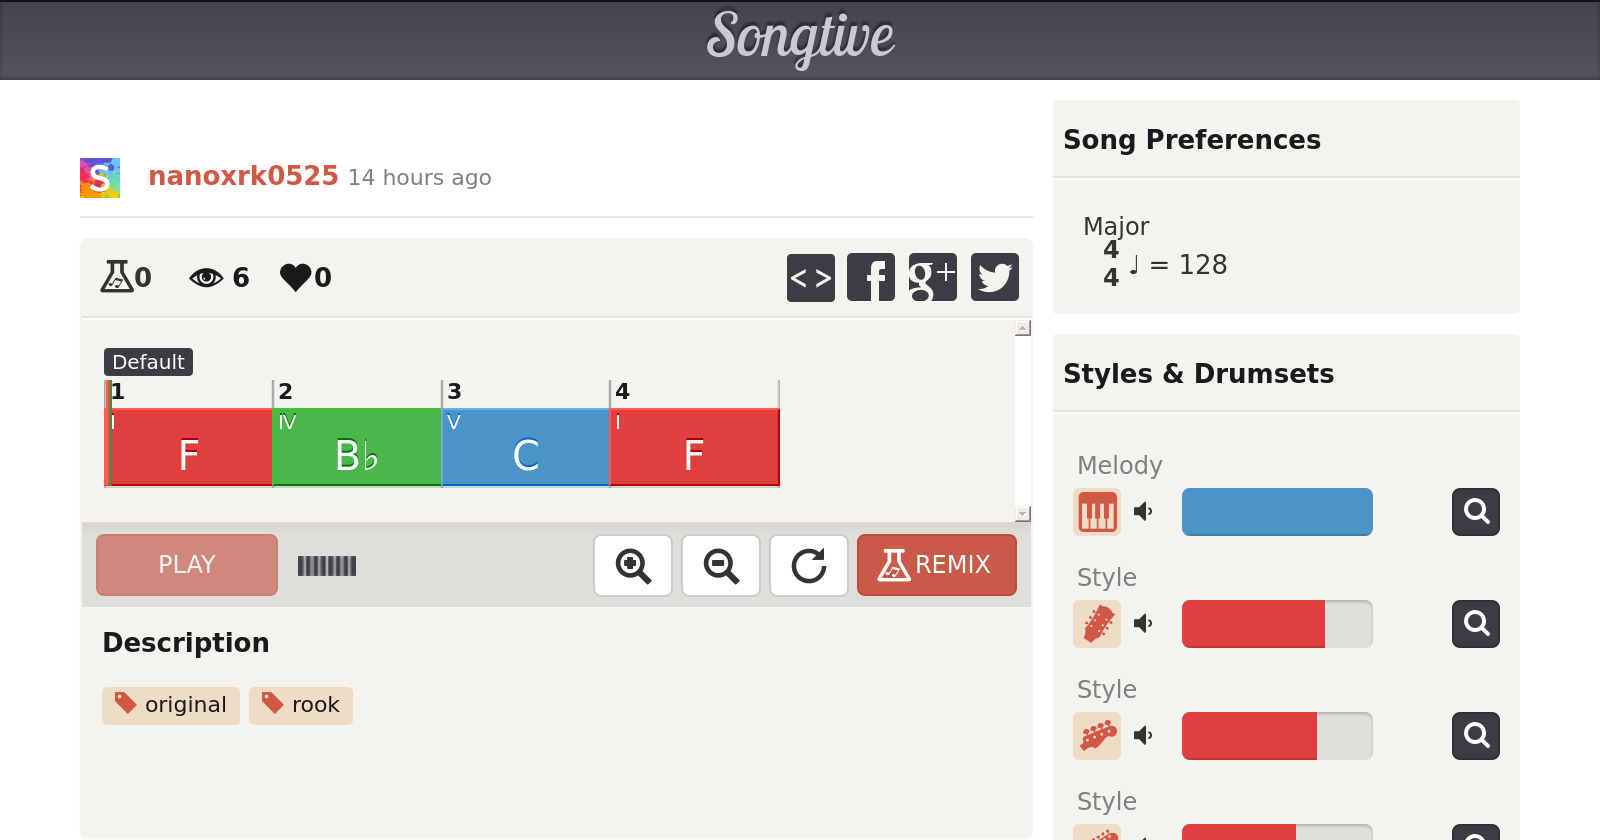
Task: Mute the Melody track speaker
Action: click(1143, 512)
